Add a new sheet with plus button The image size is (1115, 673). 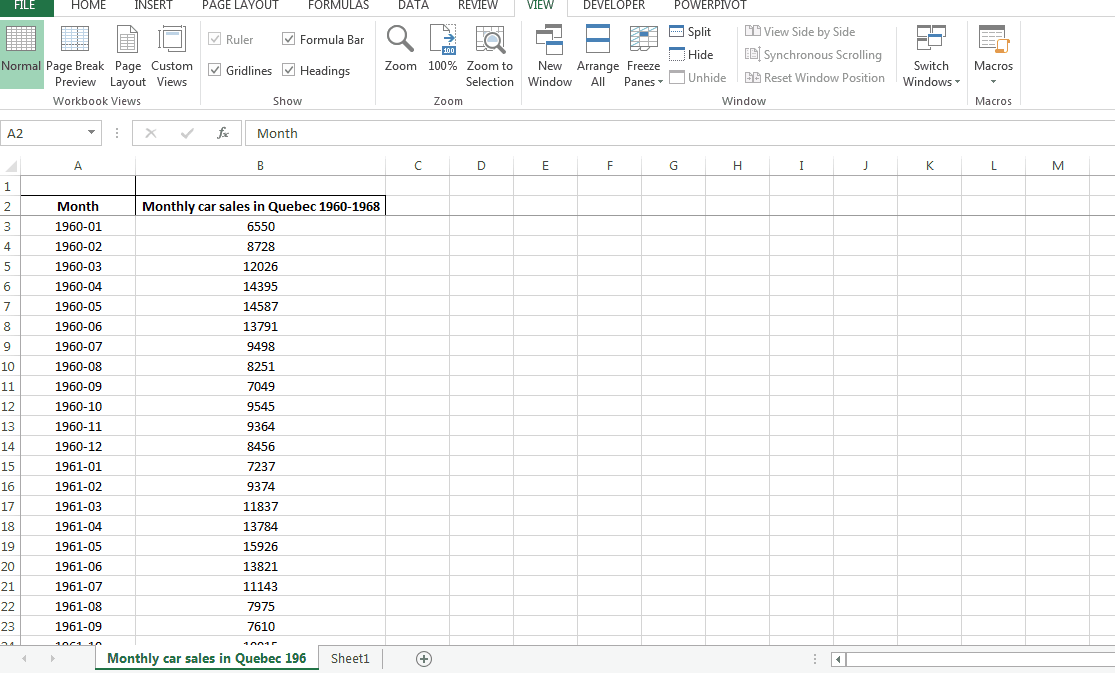point(423,658)
